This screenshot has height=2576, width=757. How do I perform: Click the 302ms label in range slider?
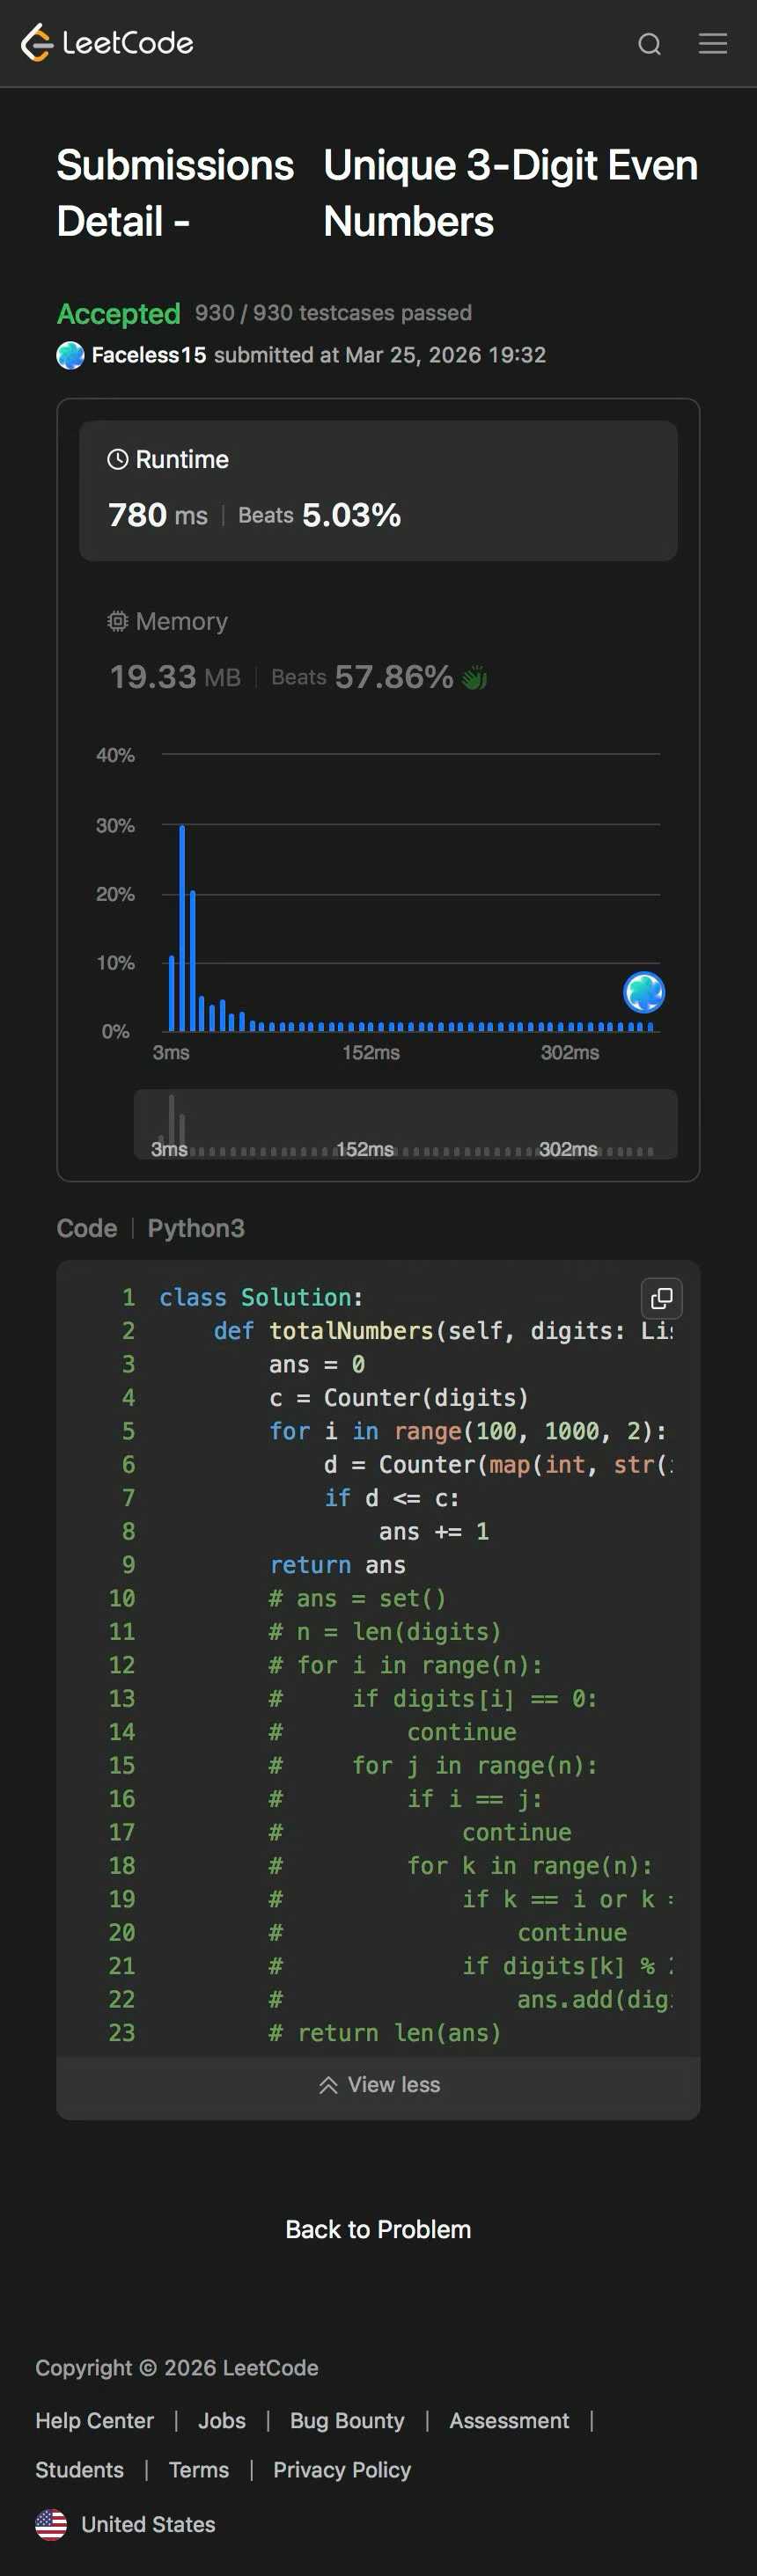[568, 1149]
